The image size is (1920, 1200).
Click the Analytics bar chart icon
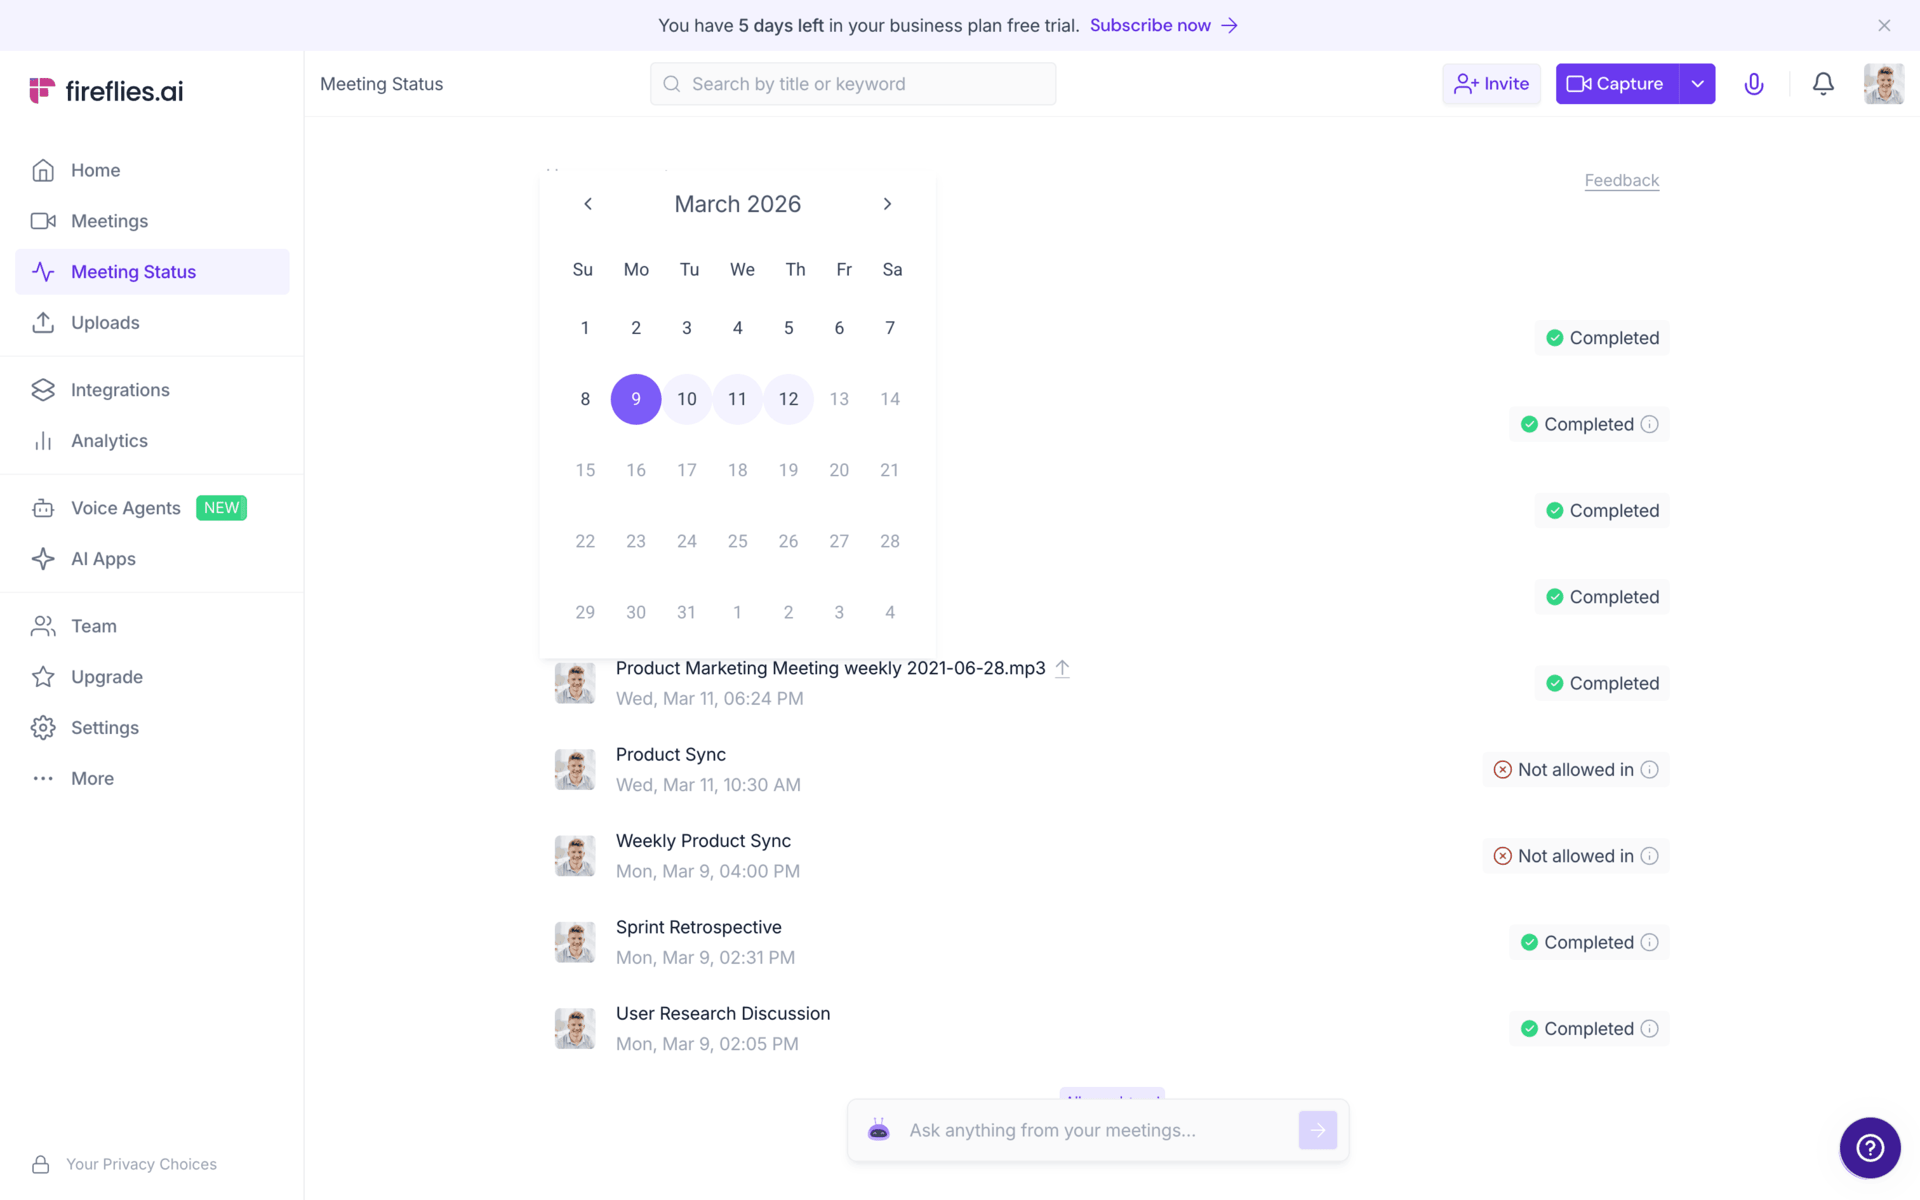coord(43,441)
